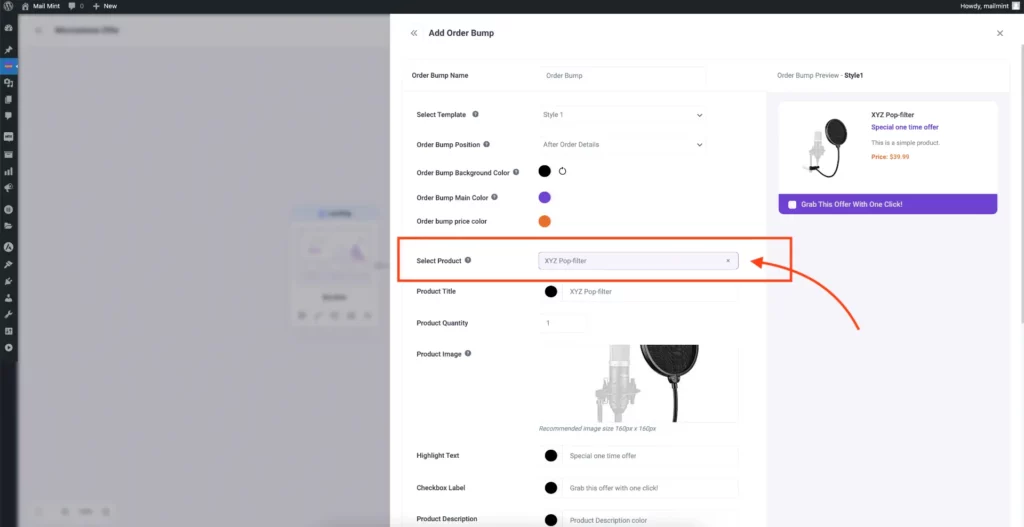Open the Howdy, mailmint account menu
The height and width of the screenshot is (527, 1024).
[x=989, y=6]
